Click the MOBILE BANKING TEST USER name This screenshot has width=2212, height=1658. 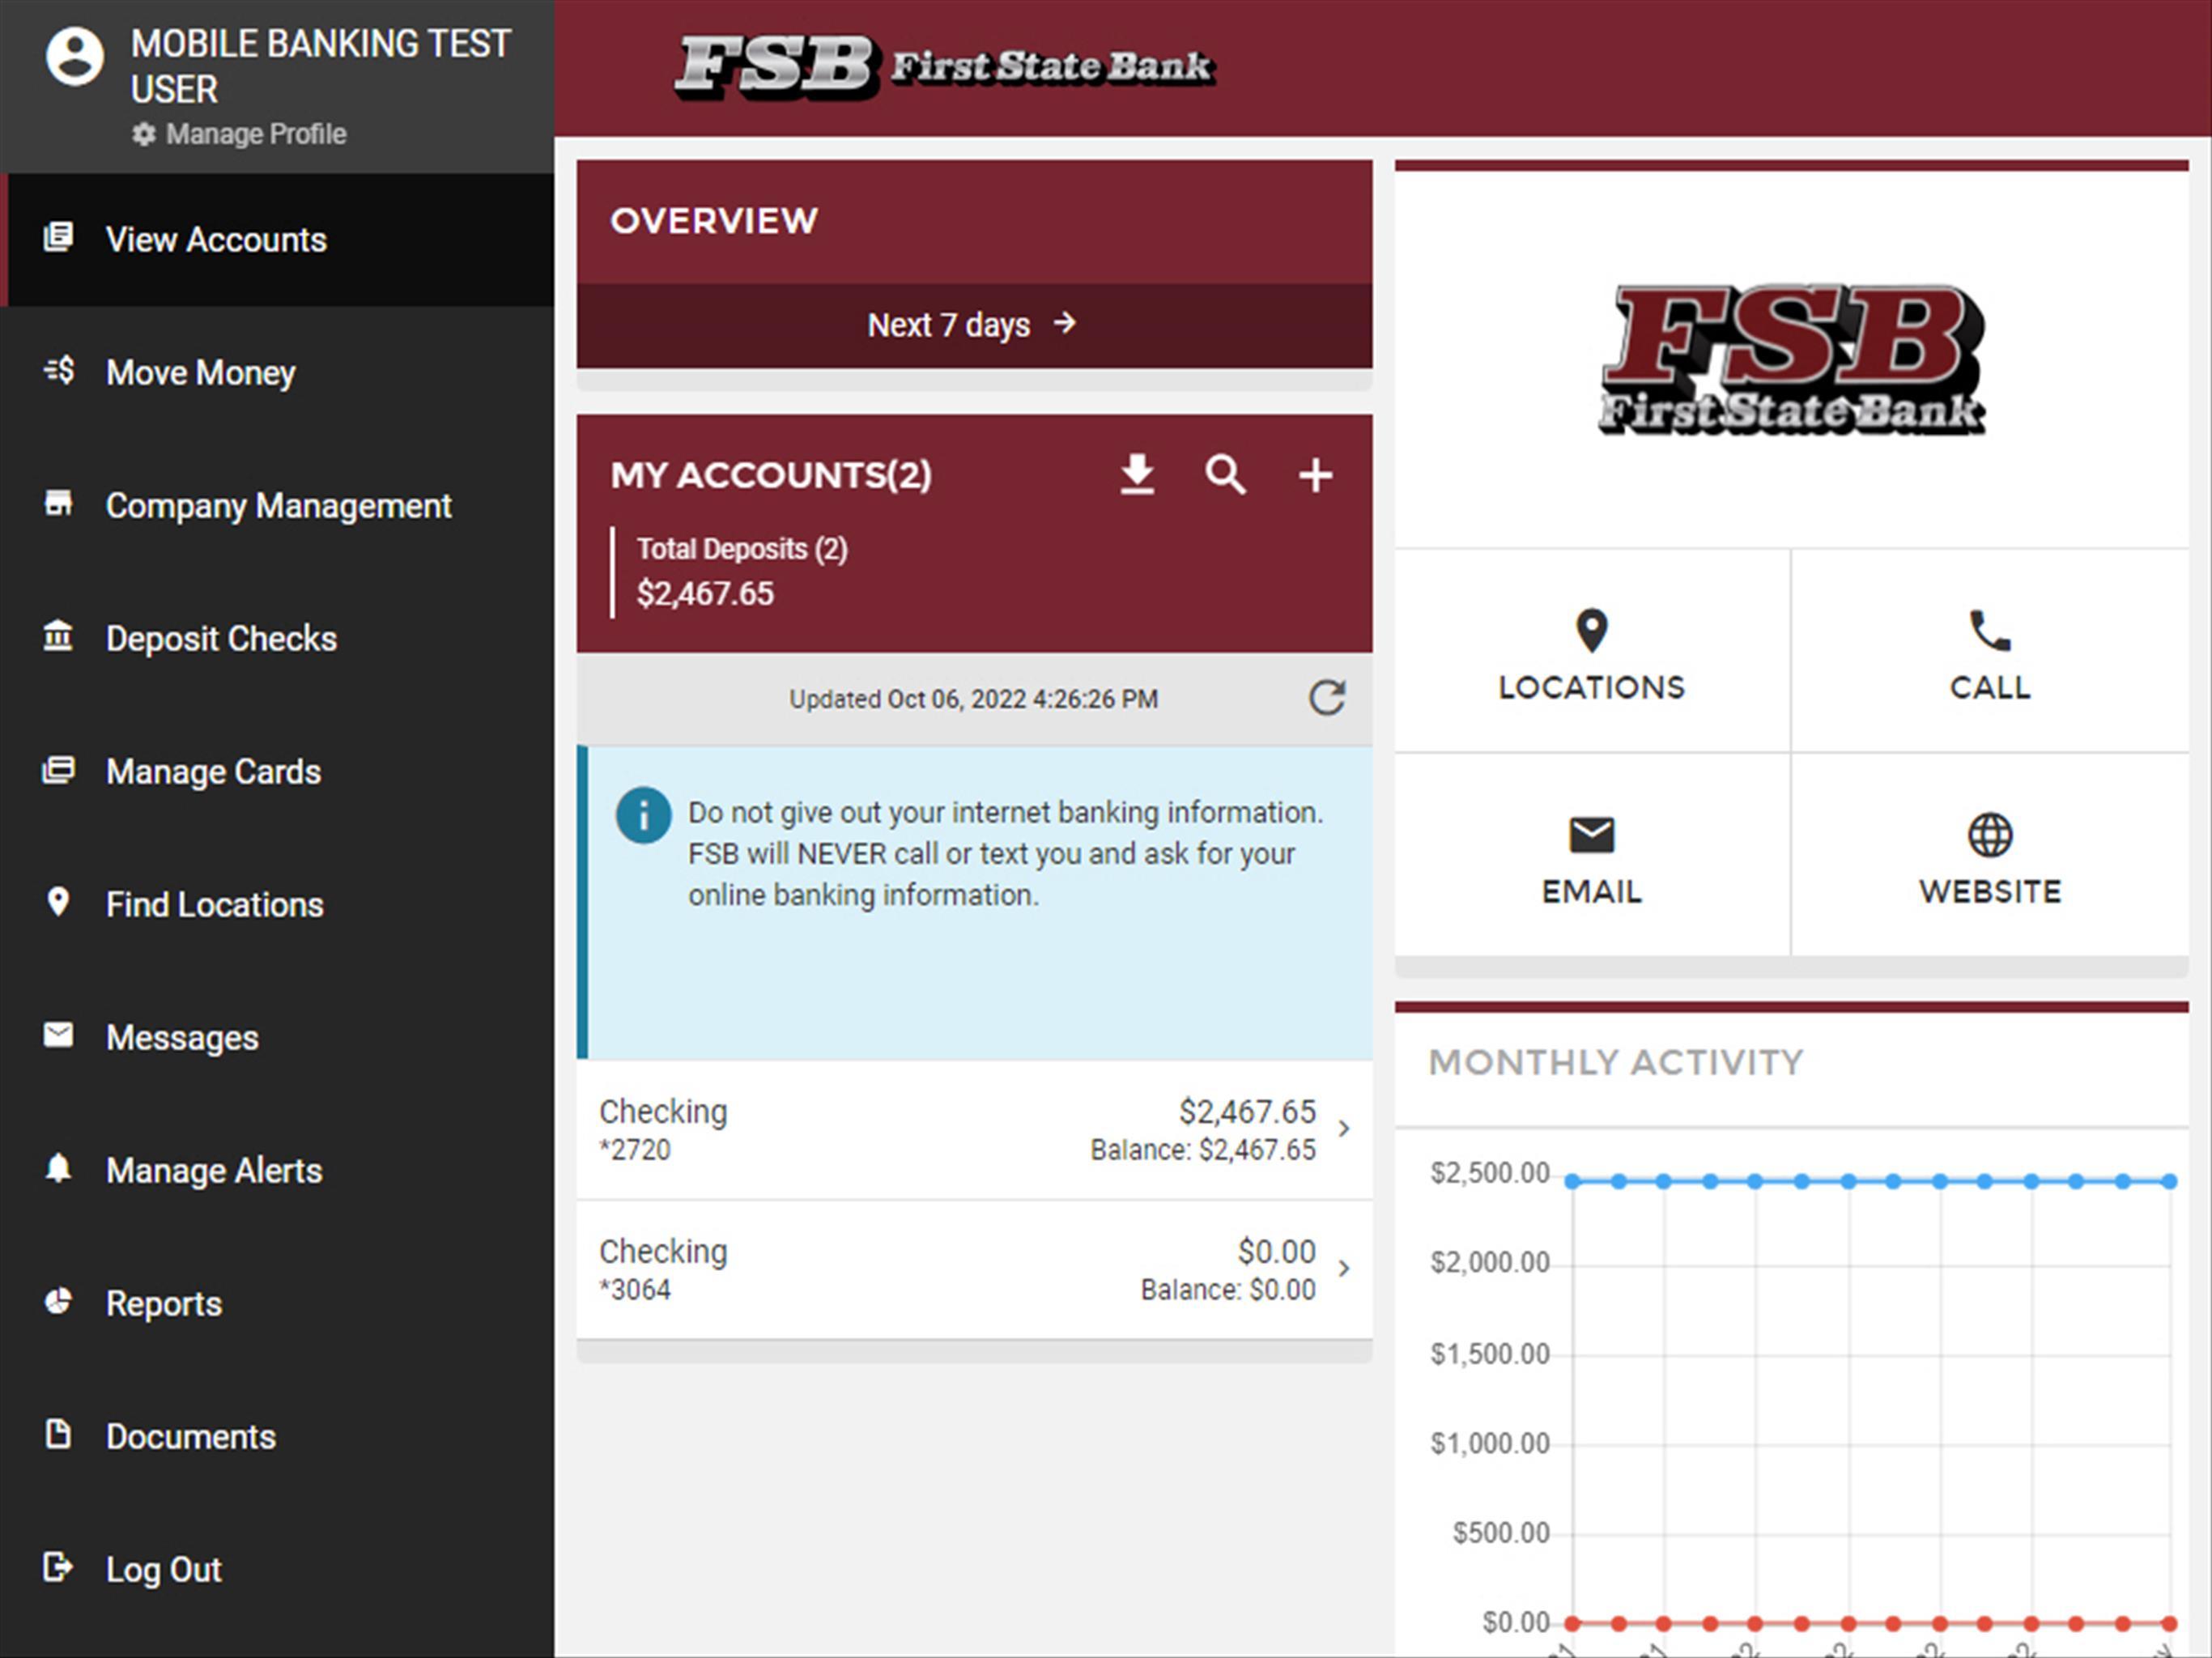pyautogui.click(x=320, y=66)
